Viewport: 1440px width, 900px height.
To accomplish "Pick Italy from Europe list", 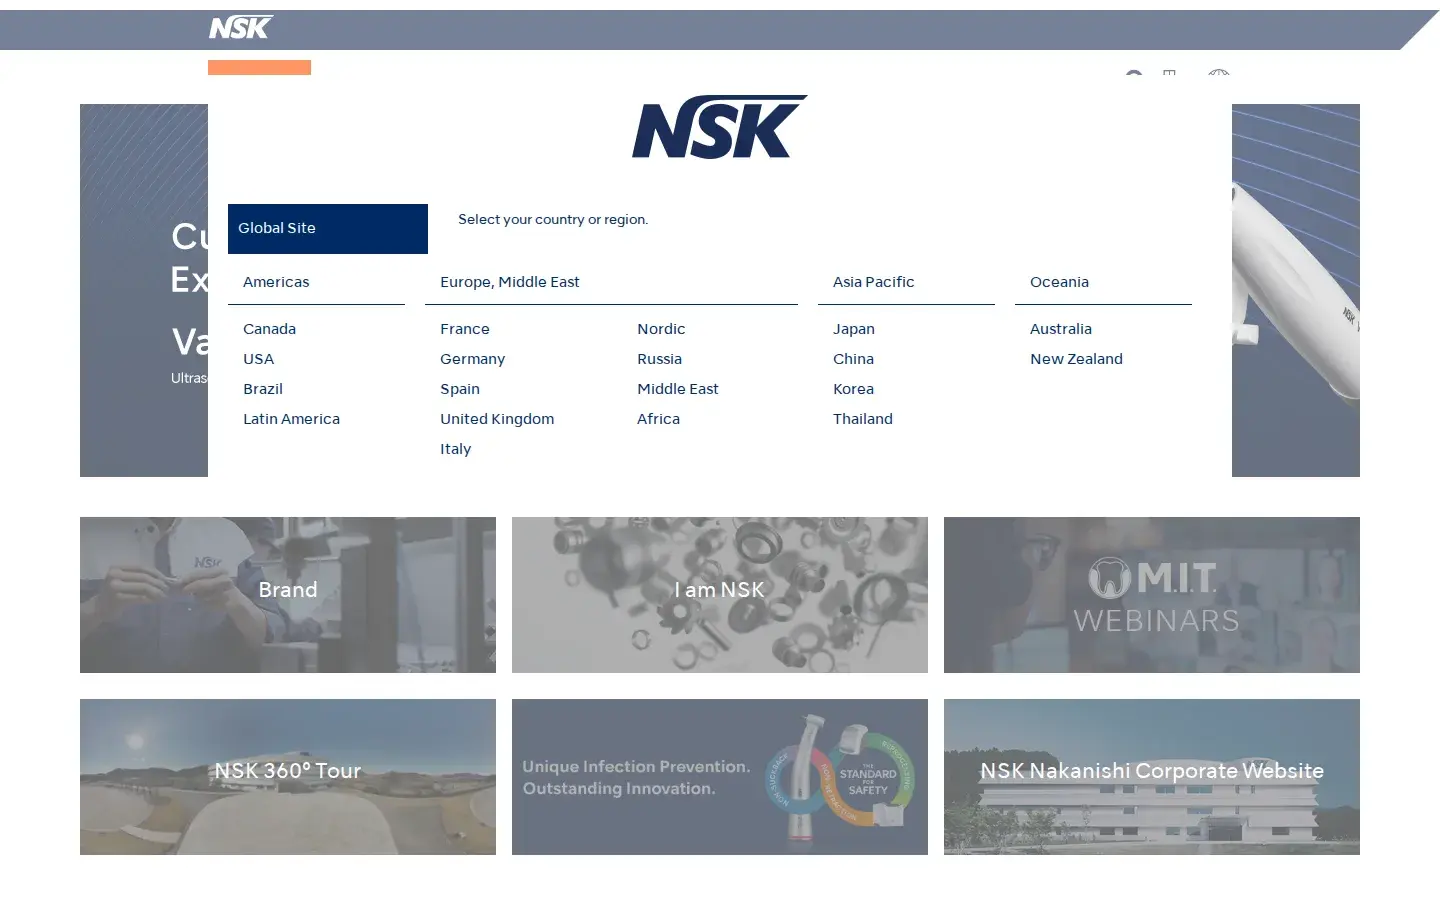I will (x=455, y=449).
